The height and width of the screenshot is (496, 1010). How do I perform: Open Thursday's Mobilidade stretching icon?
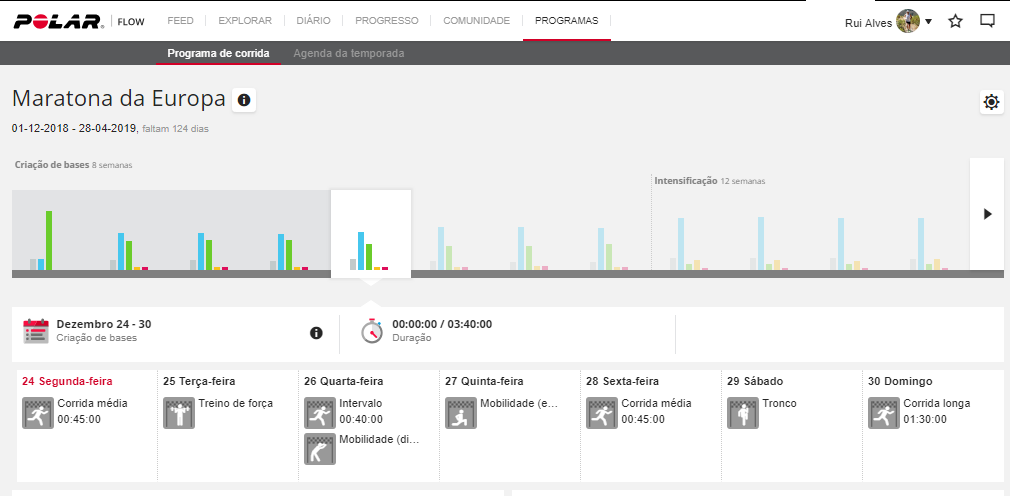click(461, 412)
